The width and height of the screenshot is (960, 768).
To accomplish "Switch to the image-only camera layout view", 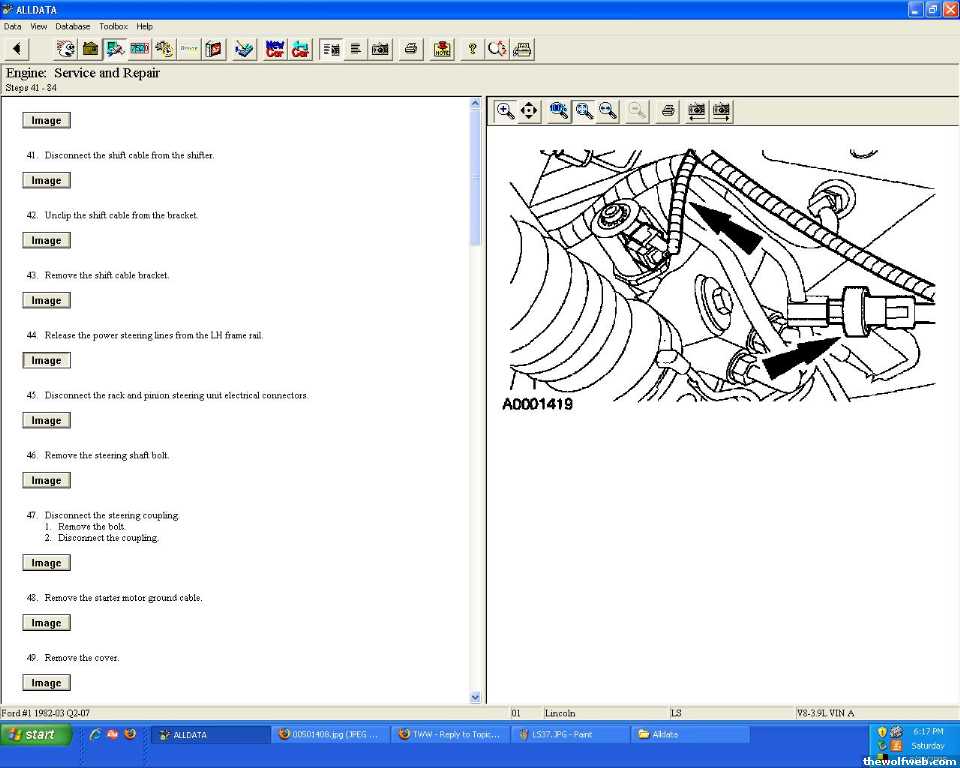I will [380, 48].
